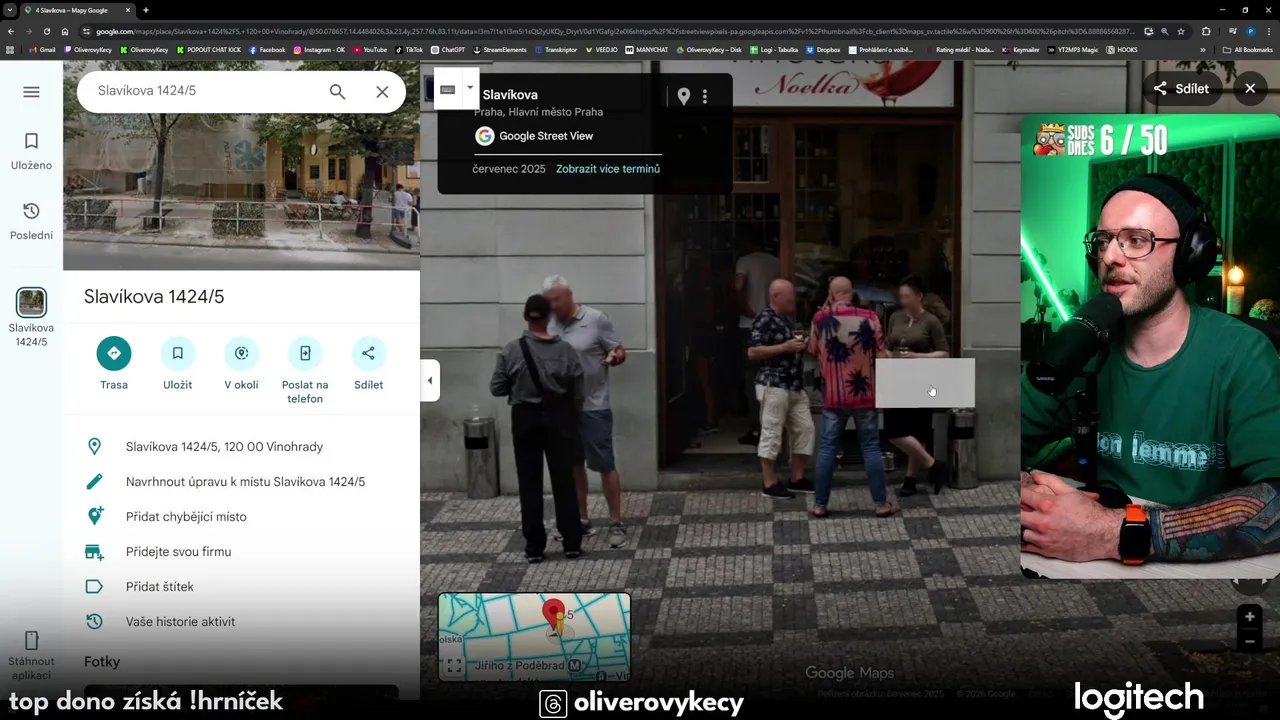The height and width of the screenshot is (720, 1280).
Task: Open All Bookmarks folder
Action: [1248, 49]
